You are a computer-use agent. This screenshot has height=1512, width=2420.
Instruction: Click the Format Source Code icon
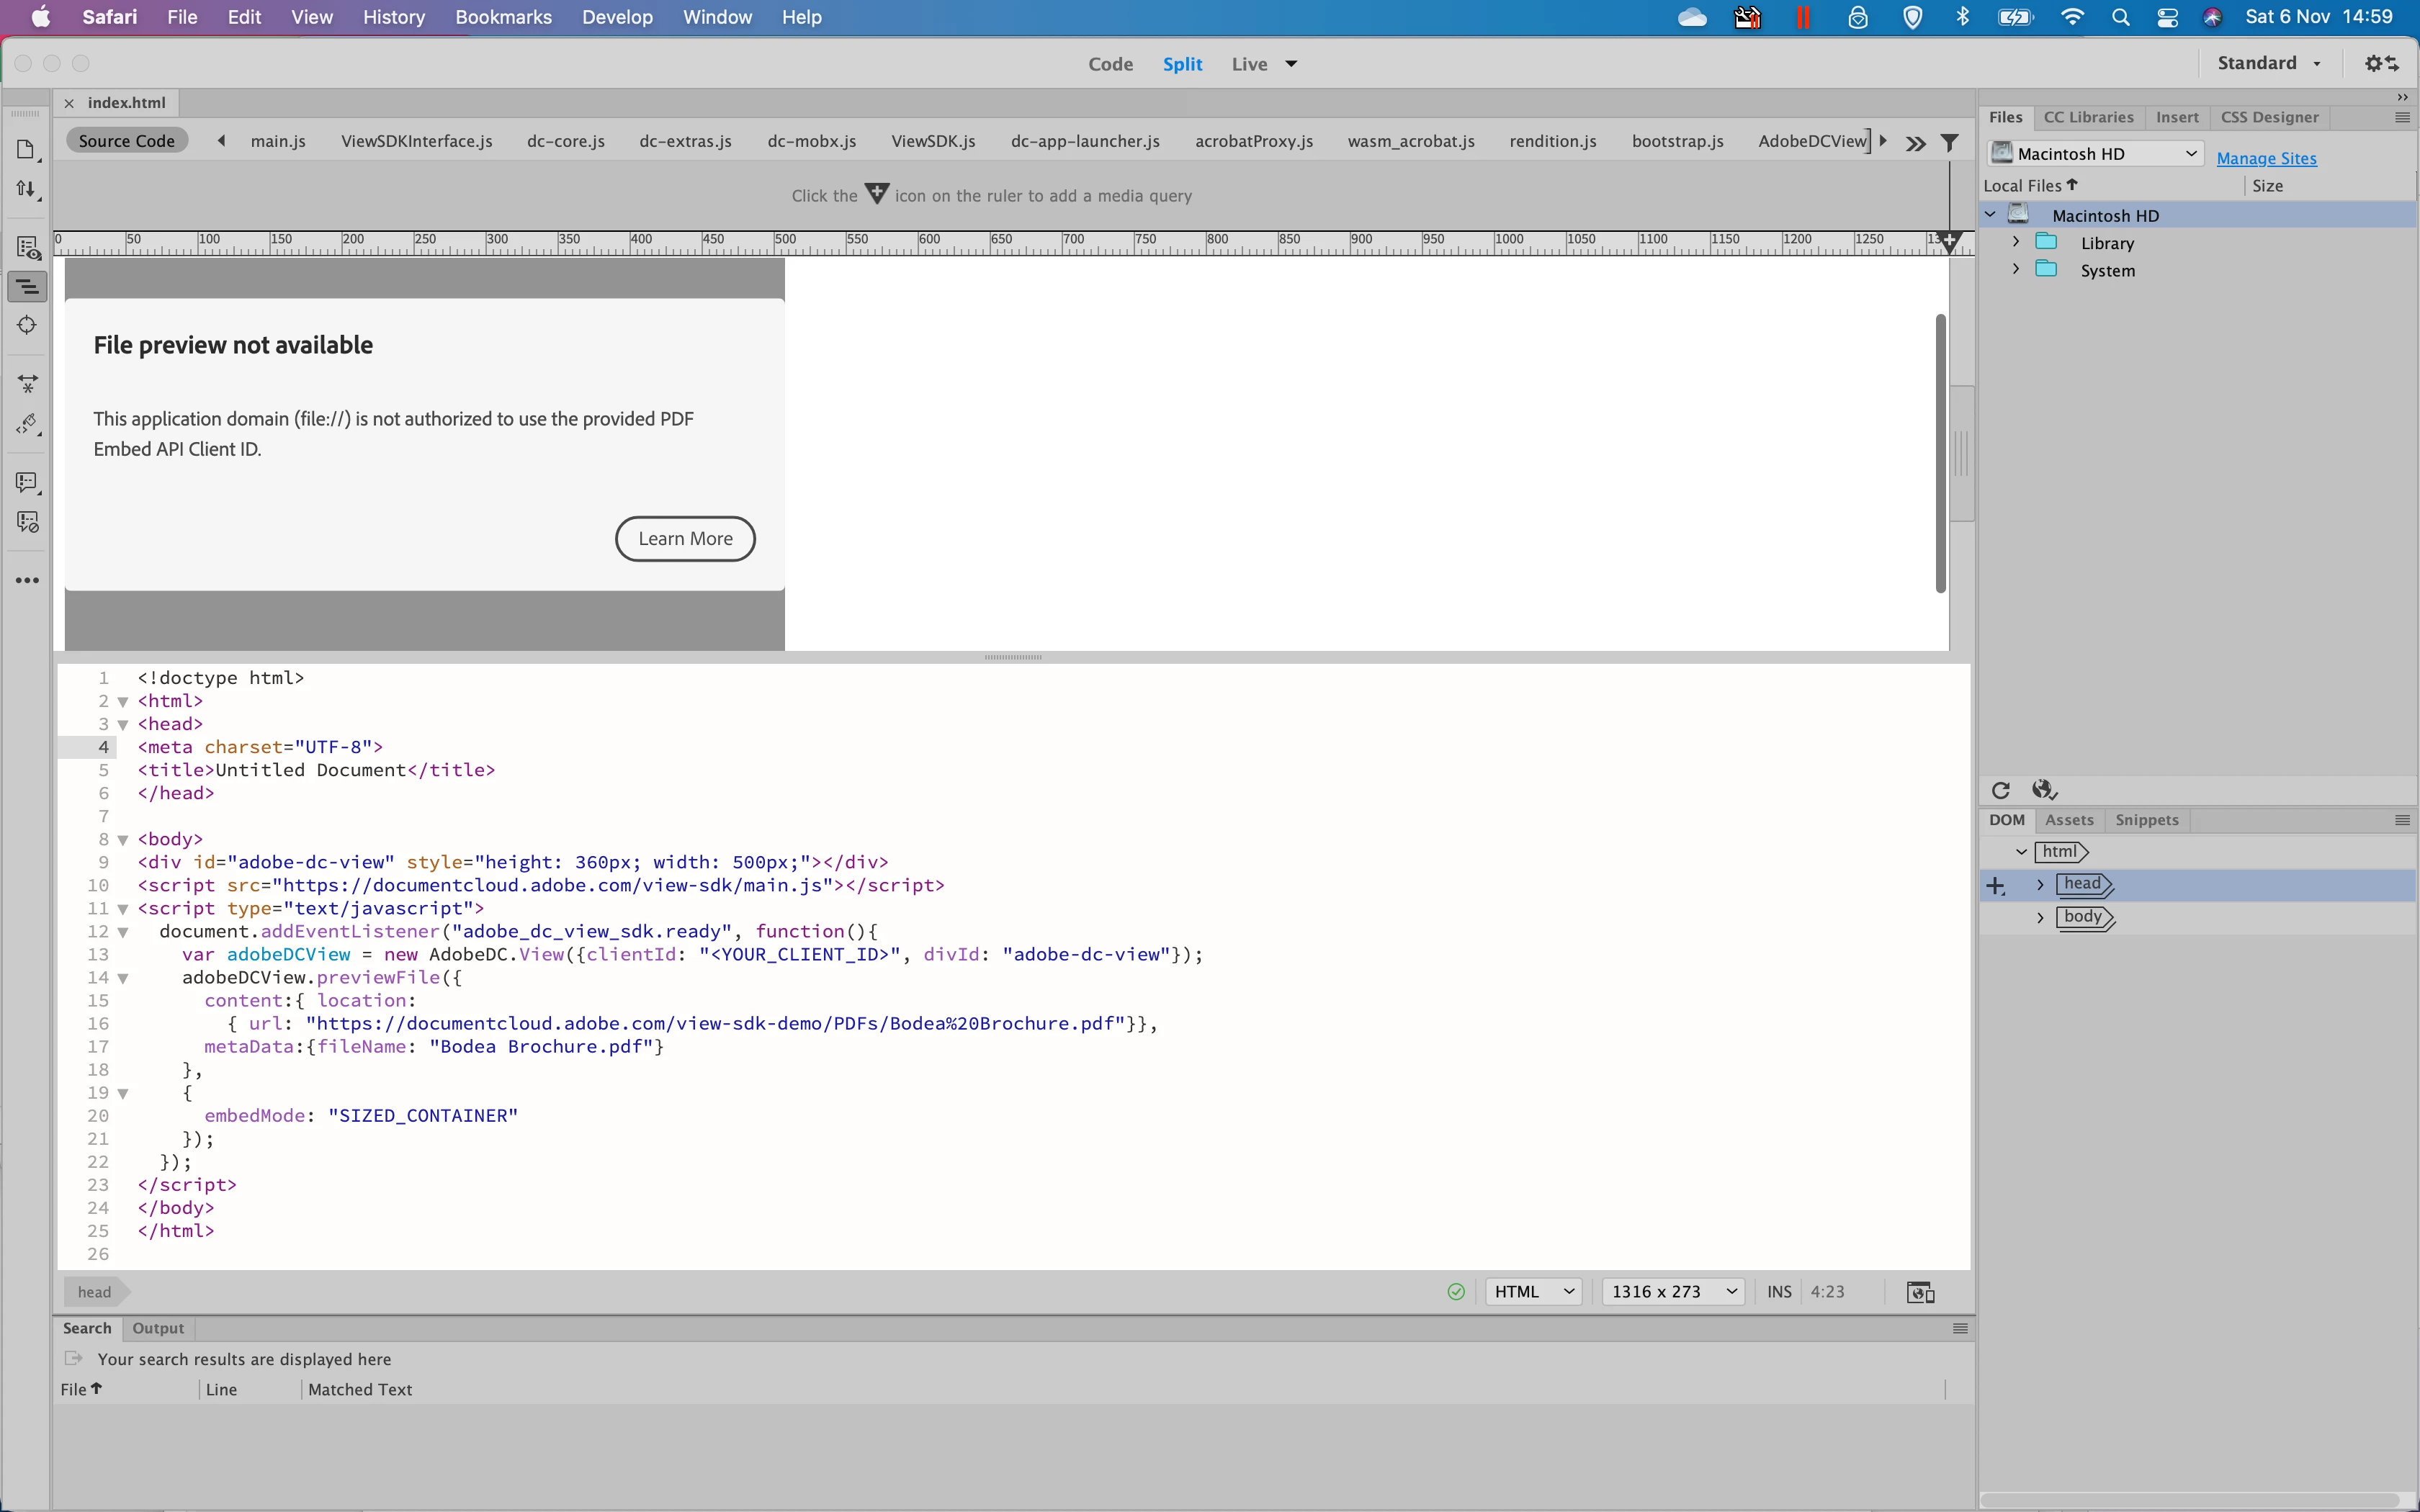tap(28, 425)
